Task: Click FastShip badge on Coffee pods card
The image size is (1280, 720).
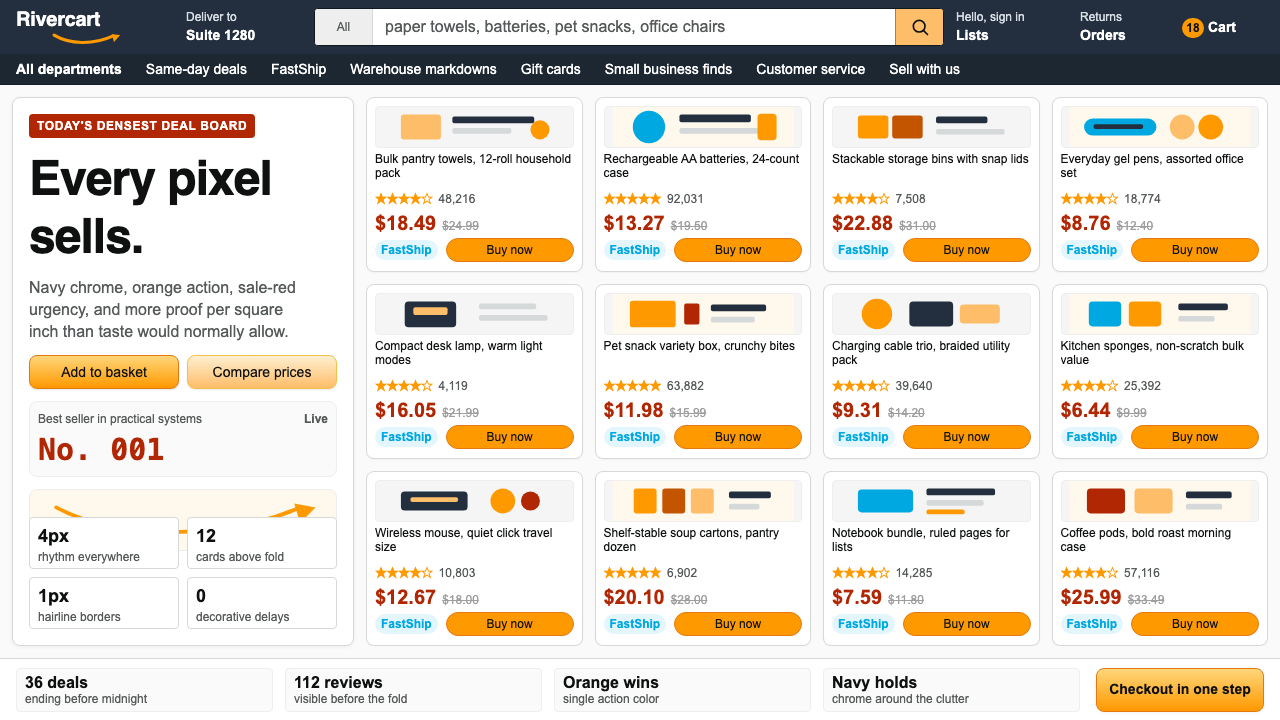Action: (x=1092, y=624)
